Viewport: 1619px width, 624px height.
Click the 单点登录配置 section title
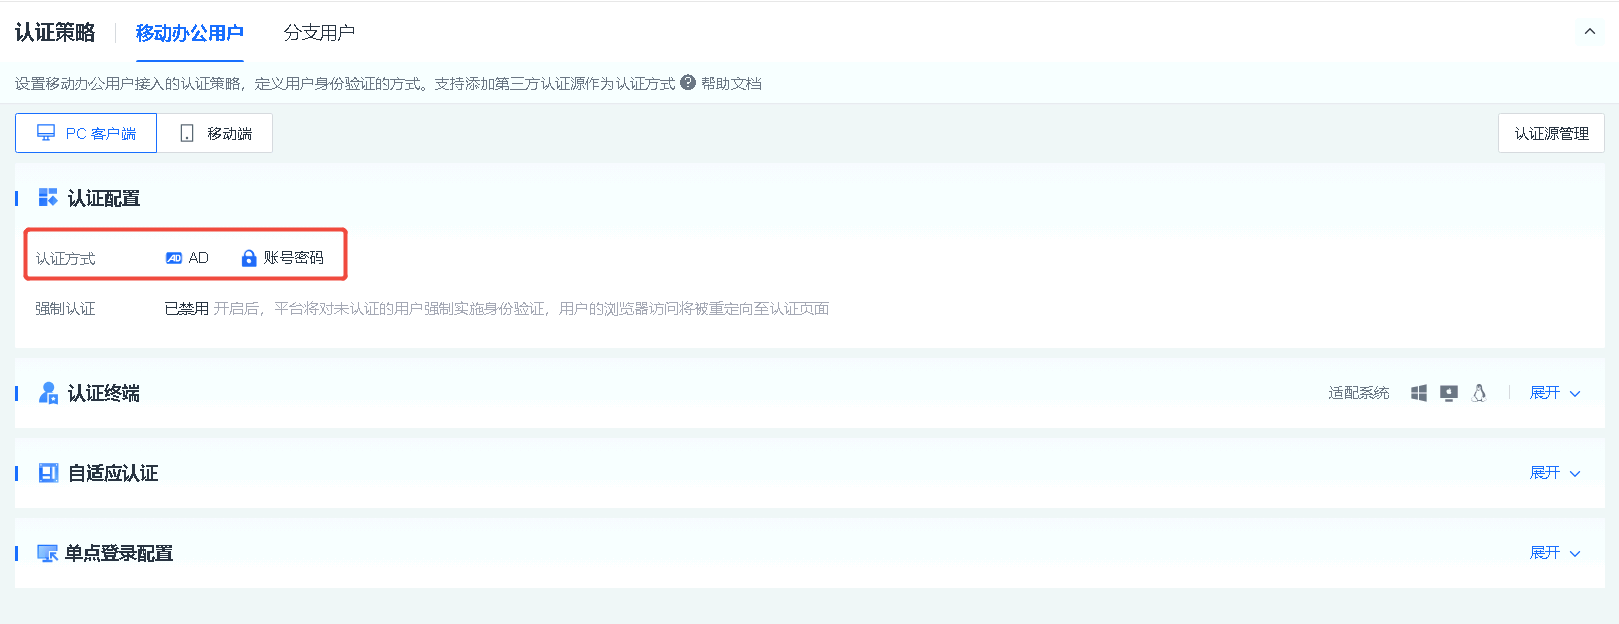click(x=119, y=553)
